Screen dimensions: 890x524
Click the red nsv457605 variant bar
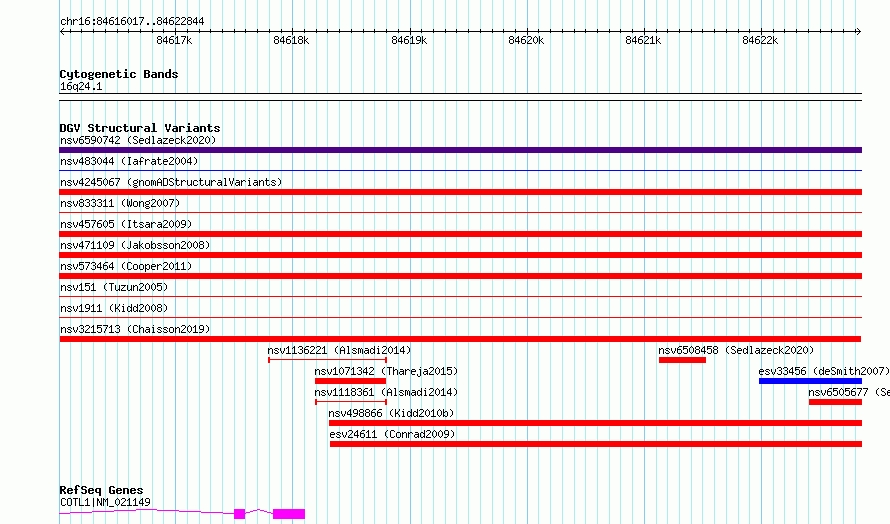[460, 234]
